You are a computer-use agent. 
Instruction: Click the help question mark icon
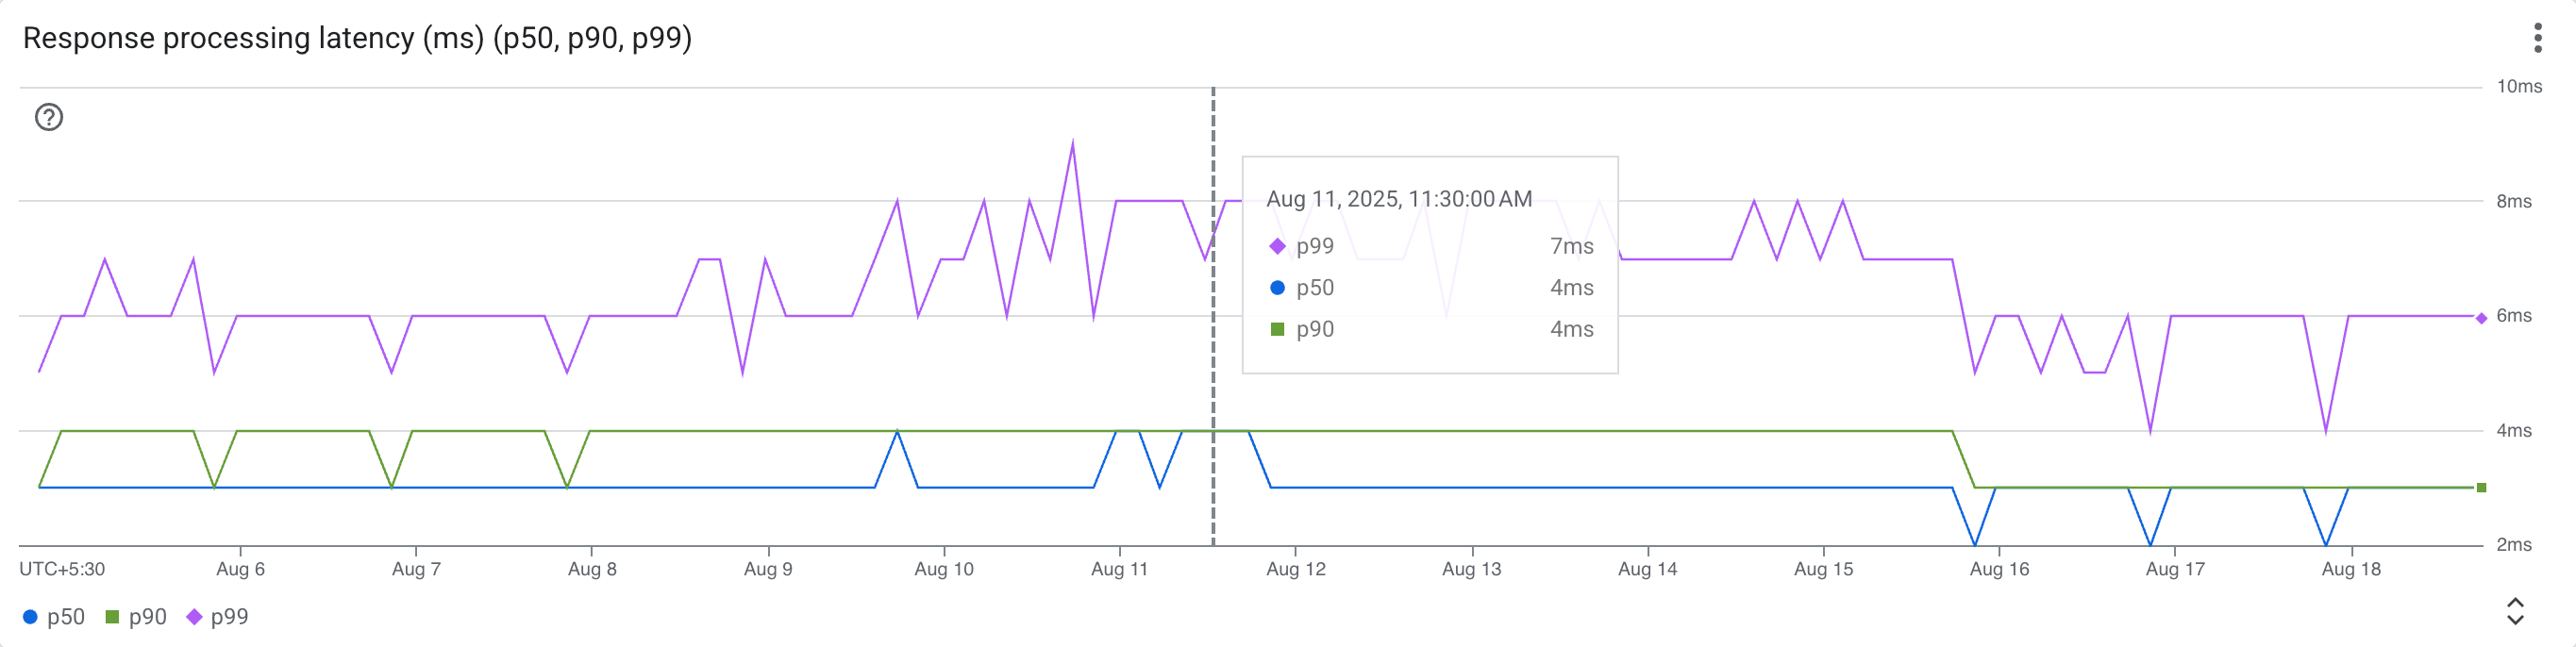48,117
